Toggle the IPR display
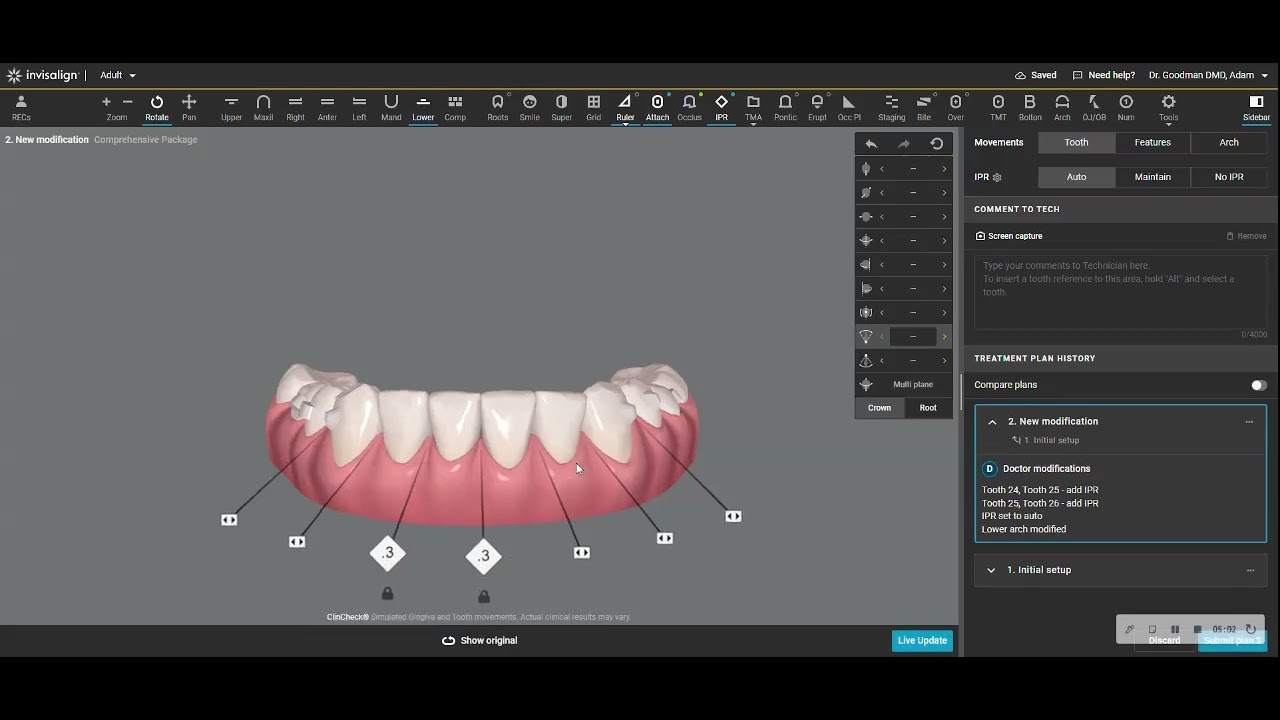The image size is (1280, 720). pyautogui.click(x=721, y=108)
